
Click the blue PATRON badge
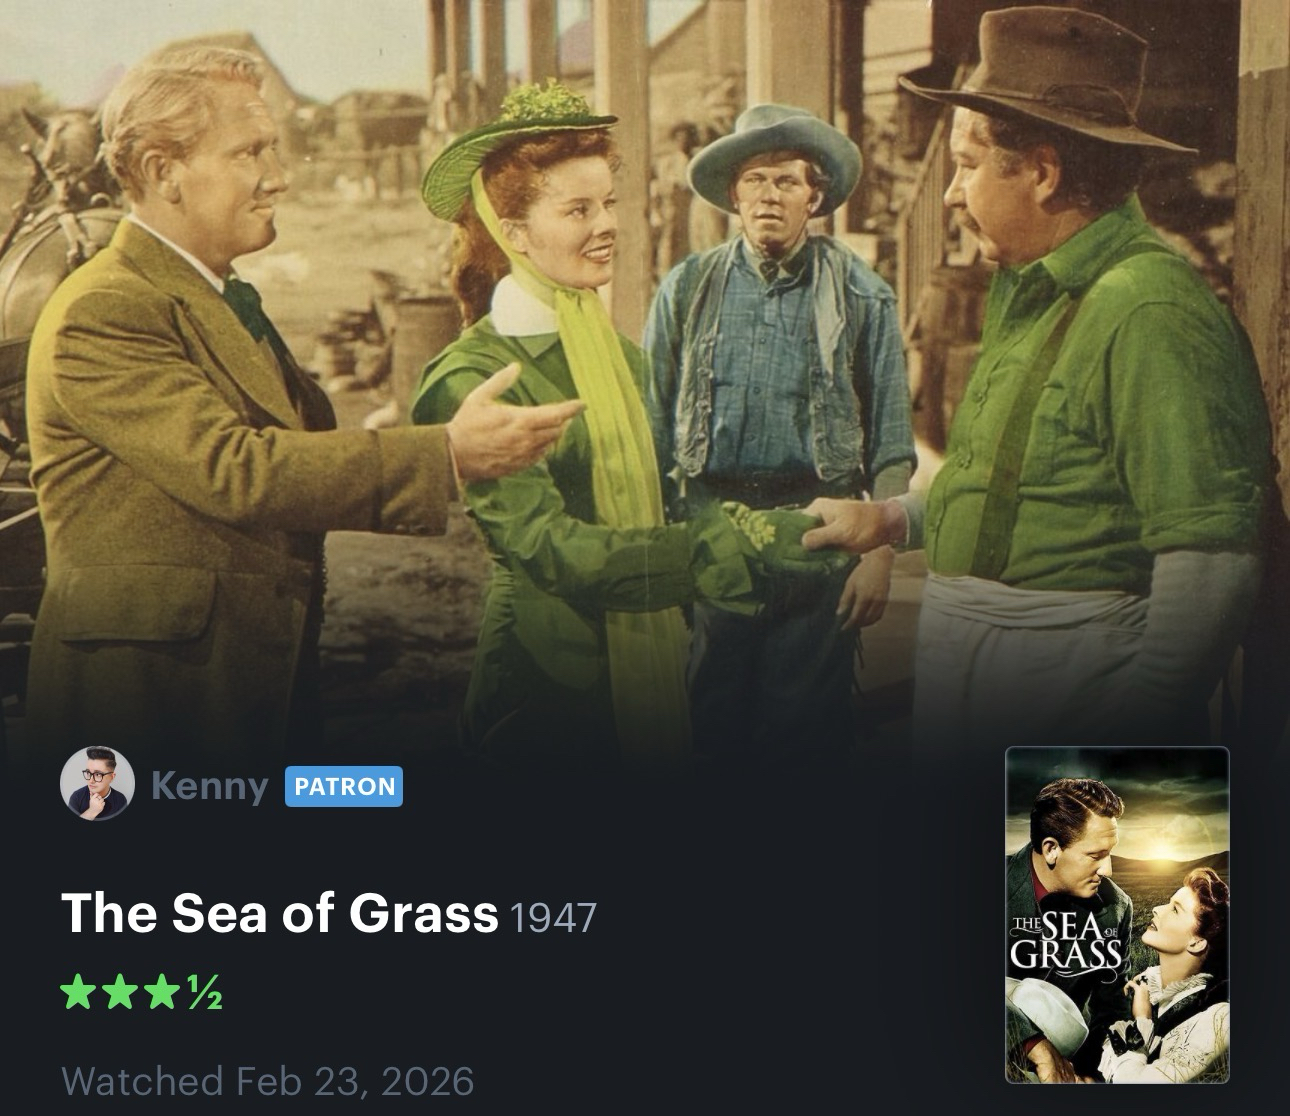click(344, 786)
